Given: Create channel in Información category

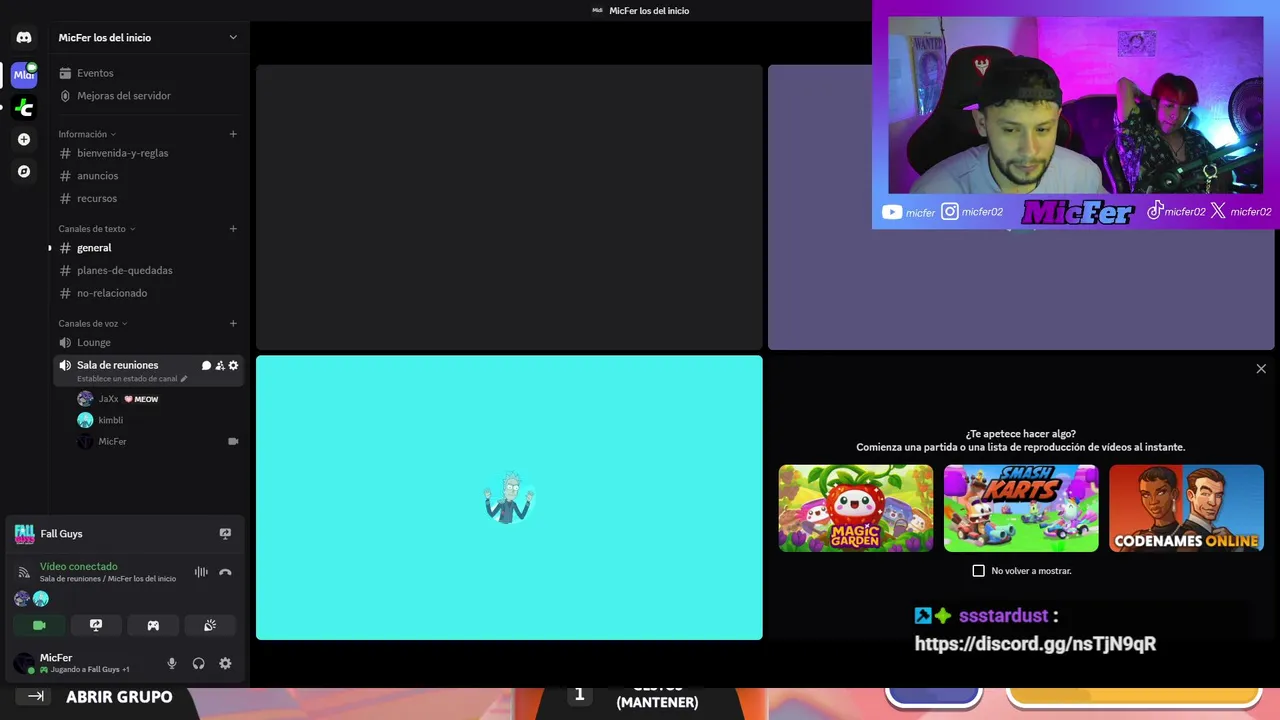Looking at the screenshot, I should (233, 134).
